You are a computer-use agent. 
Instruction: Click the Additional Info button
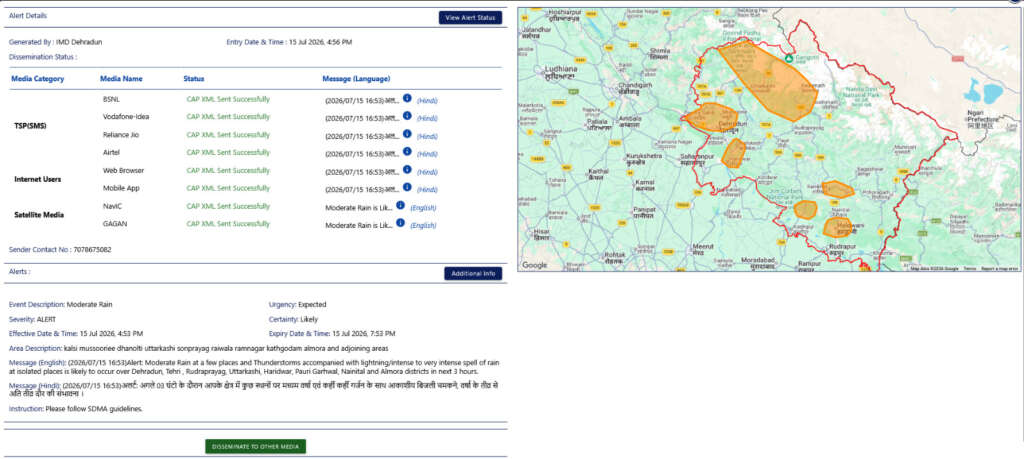click(x=473, y=274)
